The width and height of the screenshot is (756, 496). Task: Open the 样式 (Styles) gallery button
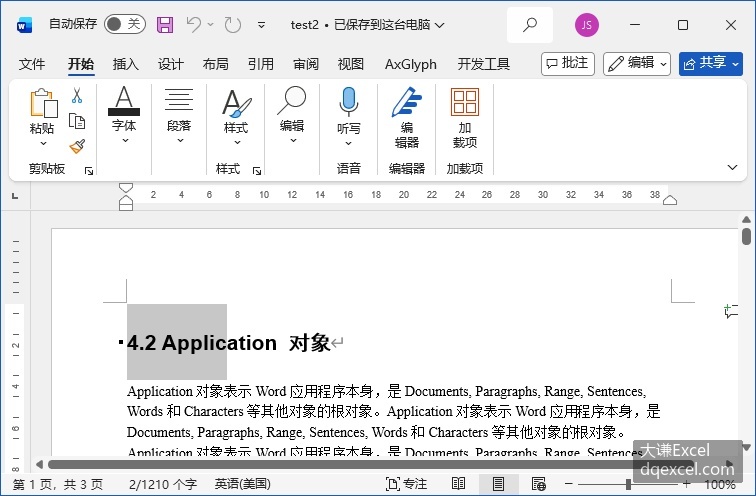click(236, 116)
